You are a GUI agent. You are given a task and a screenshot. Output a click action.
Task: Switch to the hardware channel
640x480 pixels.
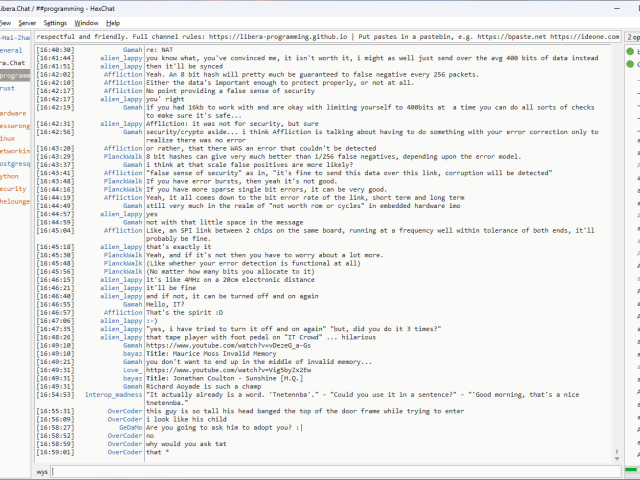[x=13, y=113]
